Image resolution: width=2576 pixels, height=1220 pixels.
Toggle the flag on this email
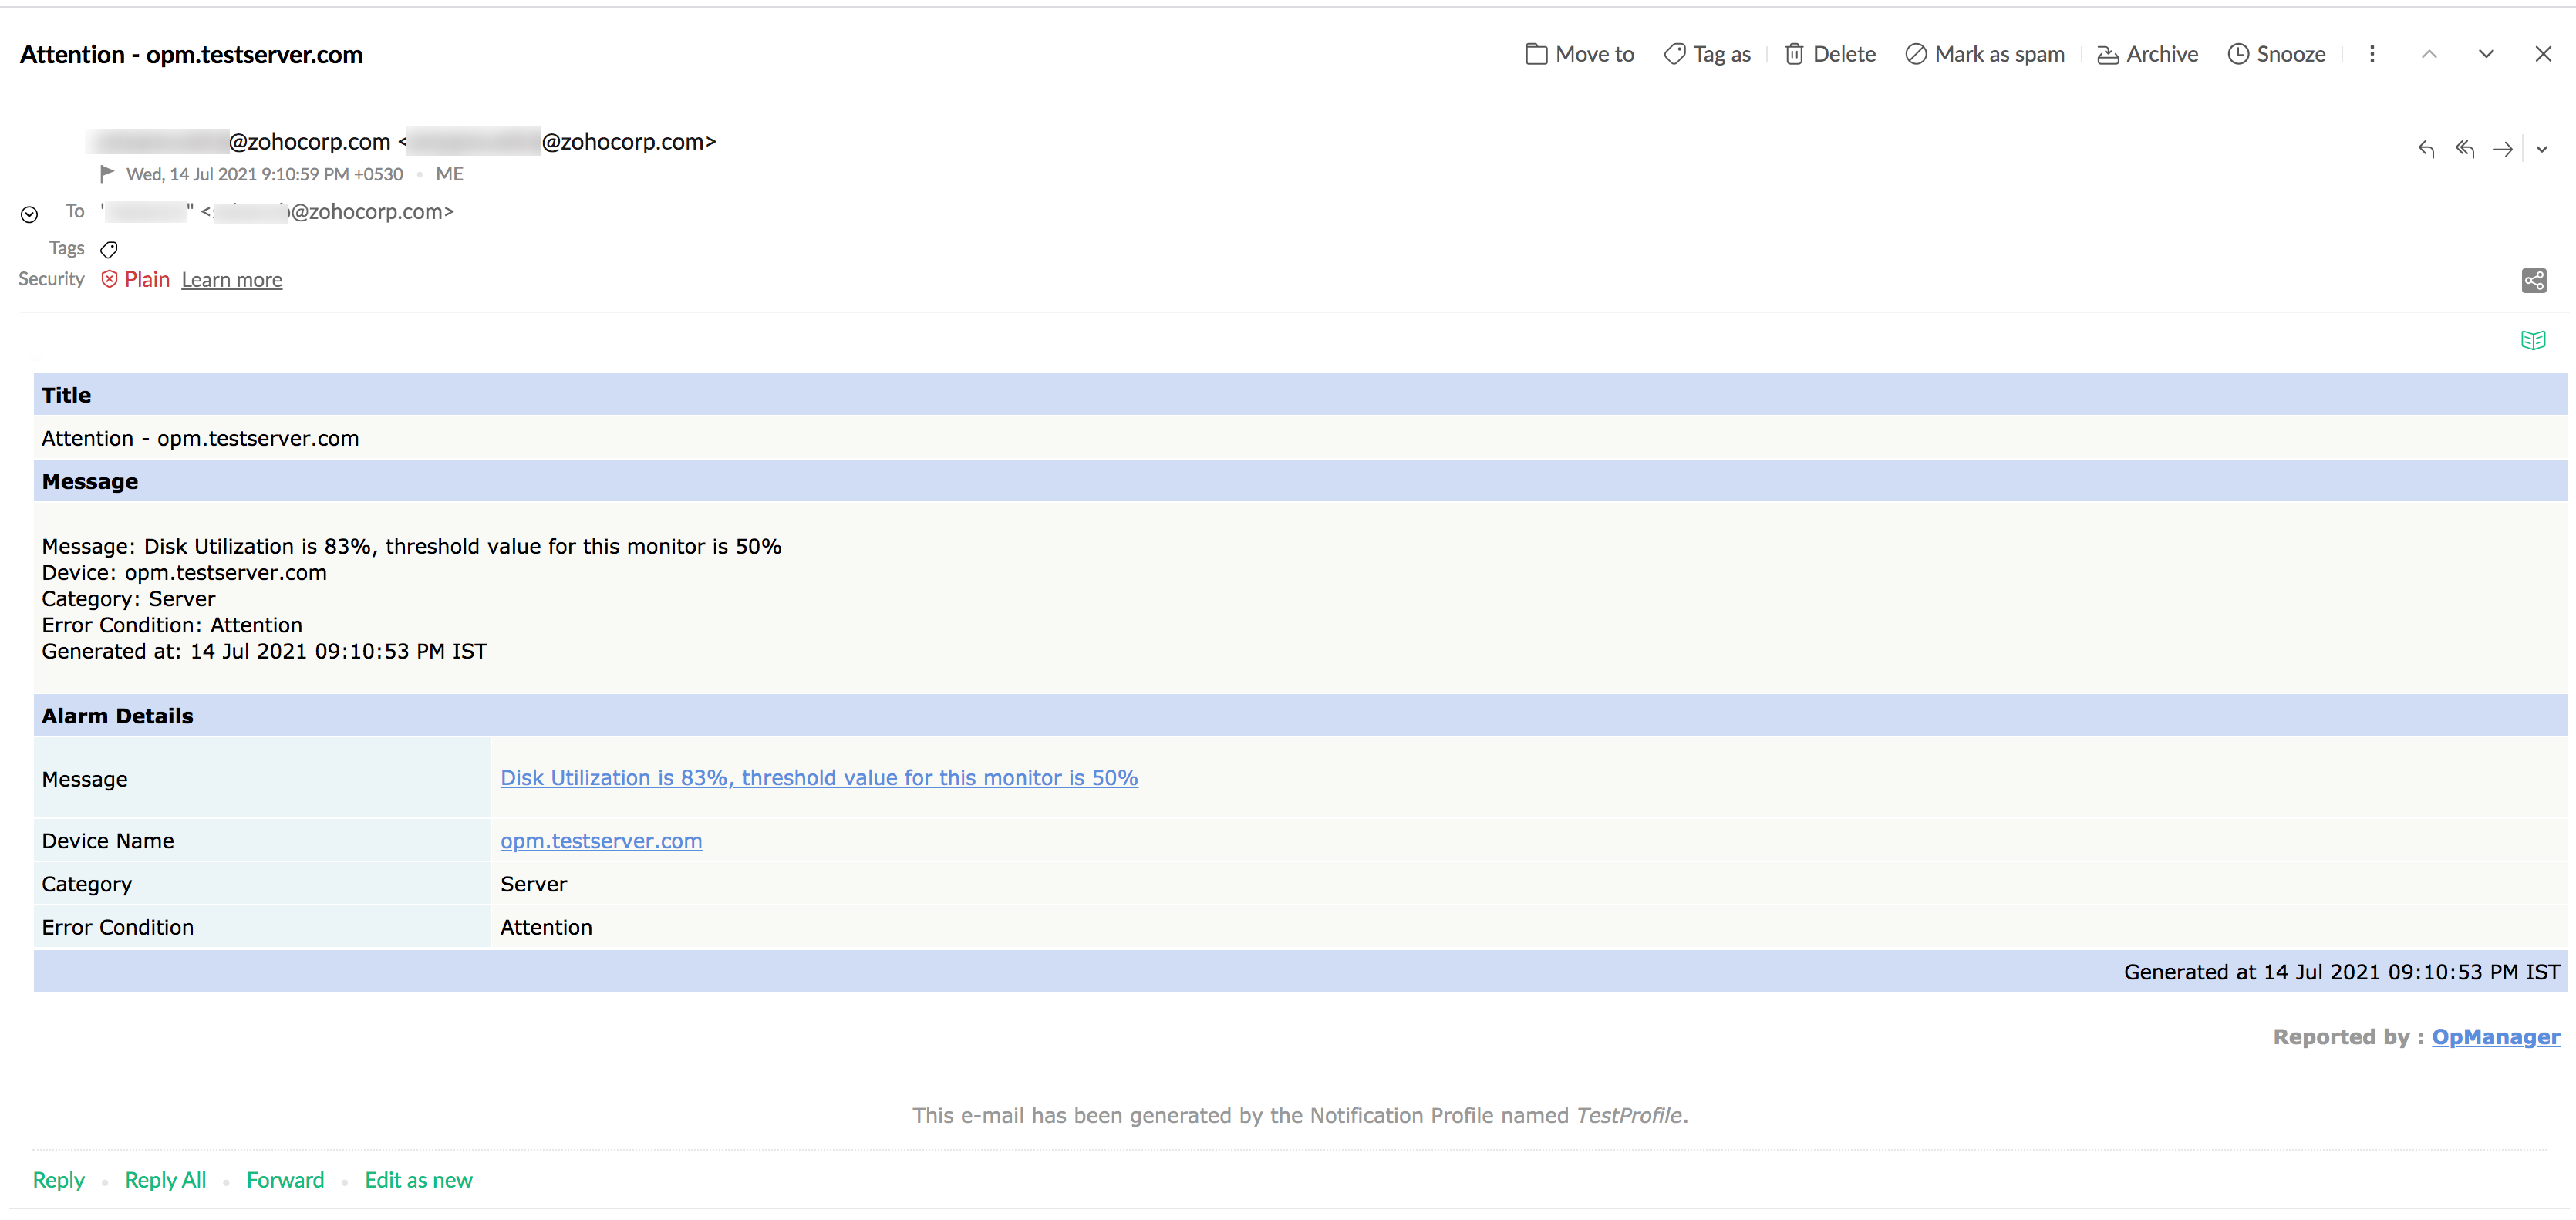107,173
